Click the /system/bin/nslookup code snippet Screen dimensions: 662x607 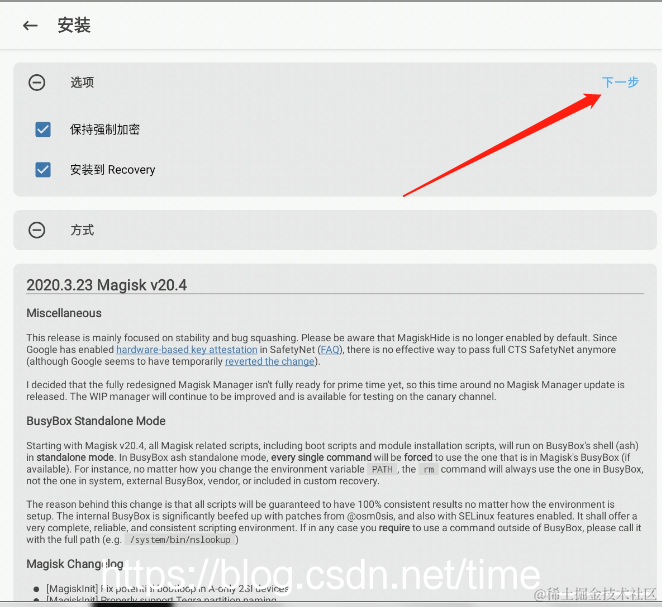click(180, 540)
